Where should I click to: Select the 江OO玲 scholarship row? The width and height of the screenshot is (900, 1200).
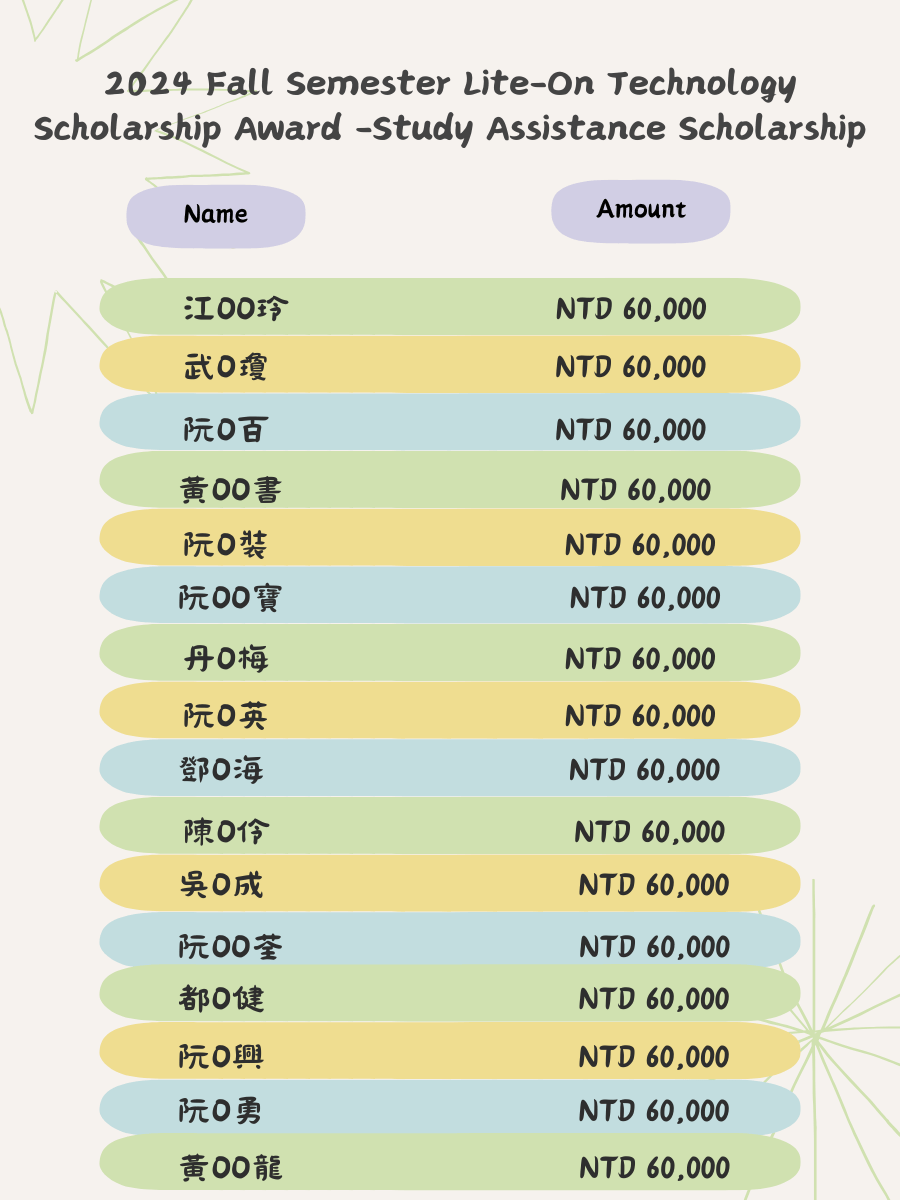450,307
